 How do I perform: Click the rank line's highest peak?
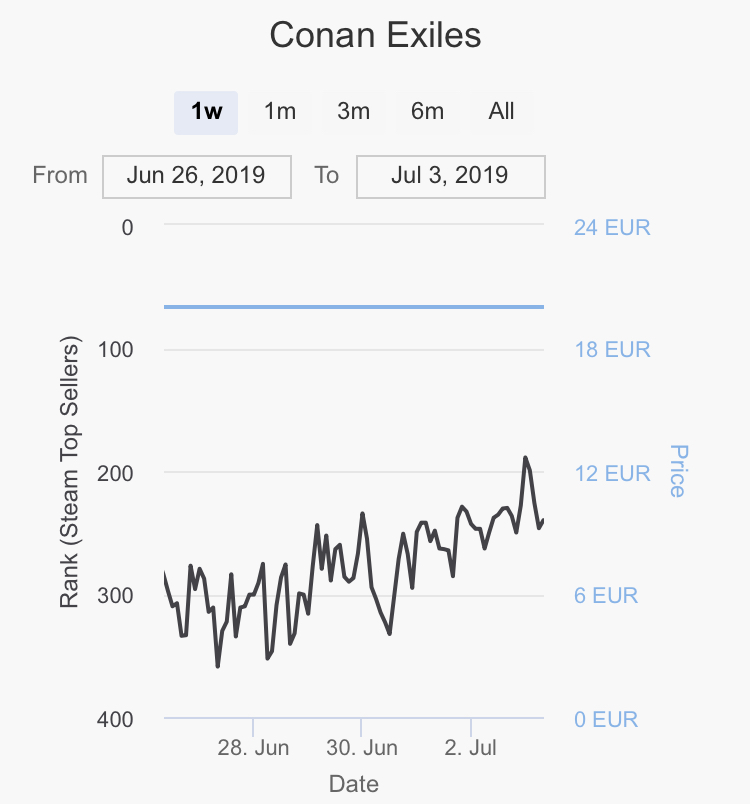pos(525,458)
